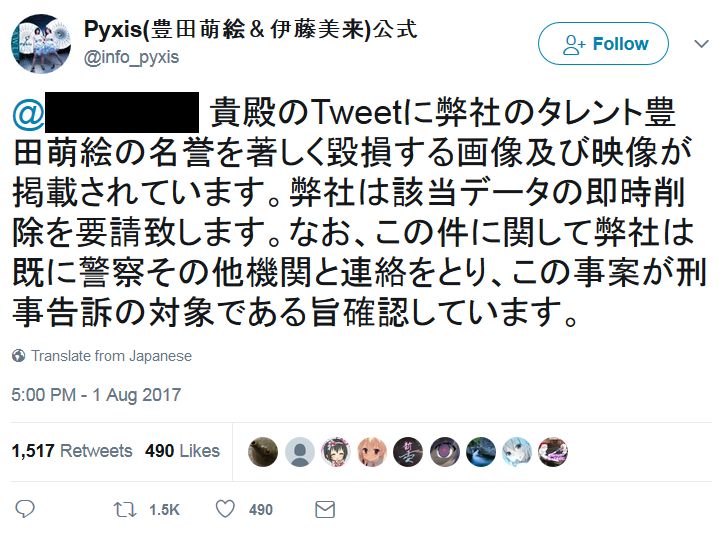Open the 5:00 PM - 1 Aug 2017 timestamp
Viewport: 724px width, 534px height.
pyautogui.click(x=96, y=395)
